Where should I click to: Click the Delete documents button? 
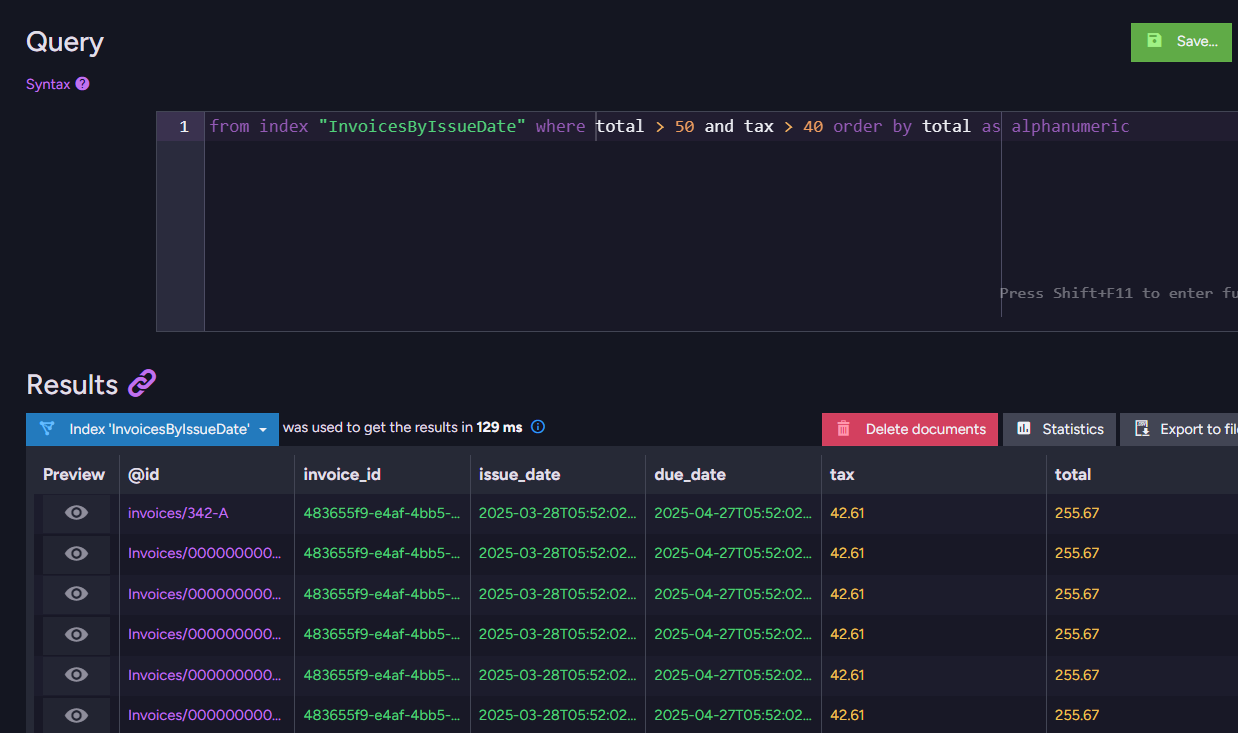[910, 429]
